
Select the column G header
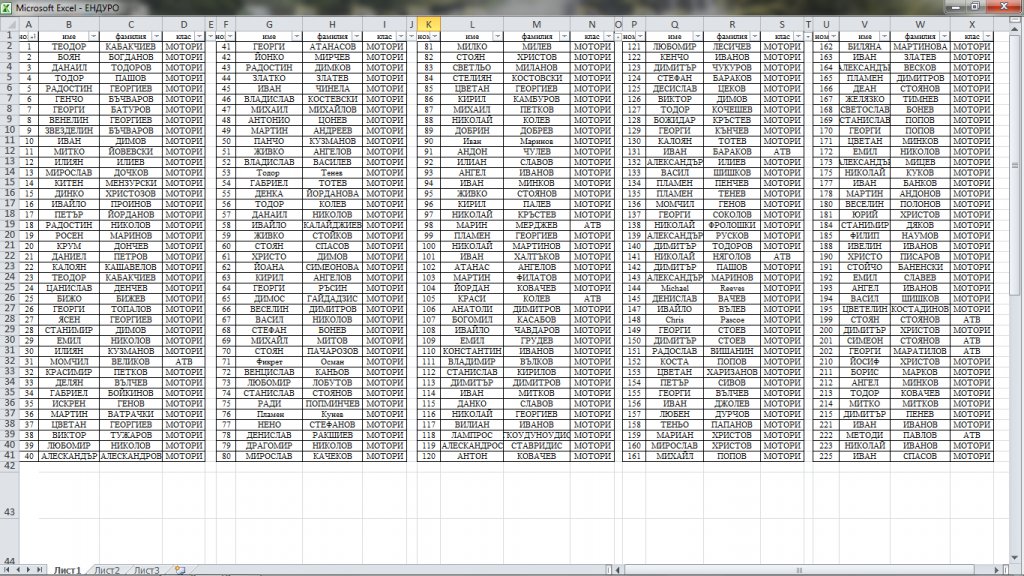(x=269, y=23)
